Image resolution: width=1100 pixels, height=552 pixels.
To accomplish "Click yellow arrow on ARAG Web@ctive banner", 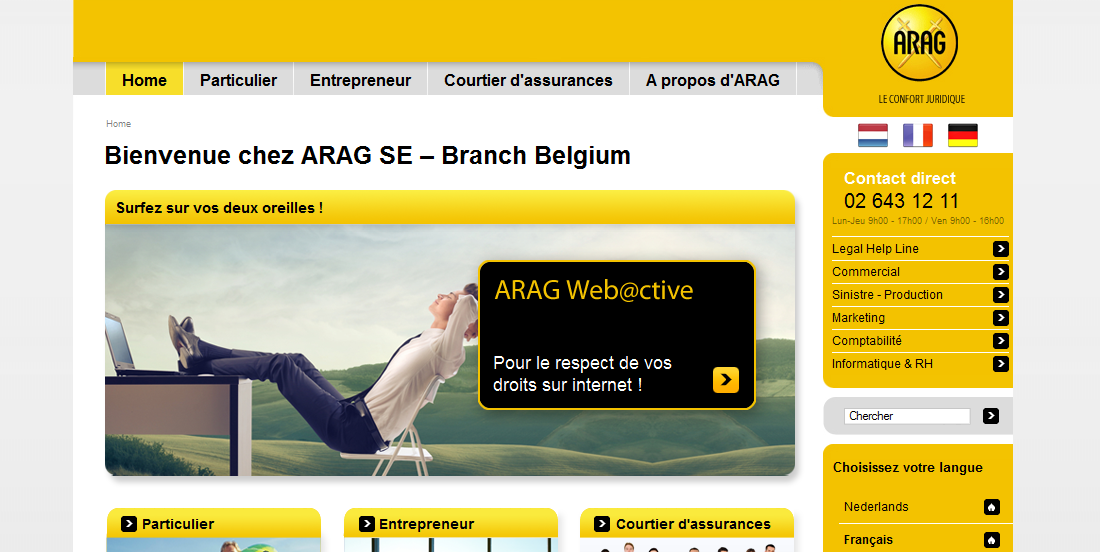I will 726,379.
